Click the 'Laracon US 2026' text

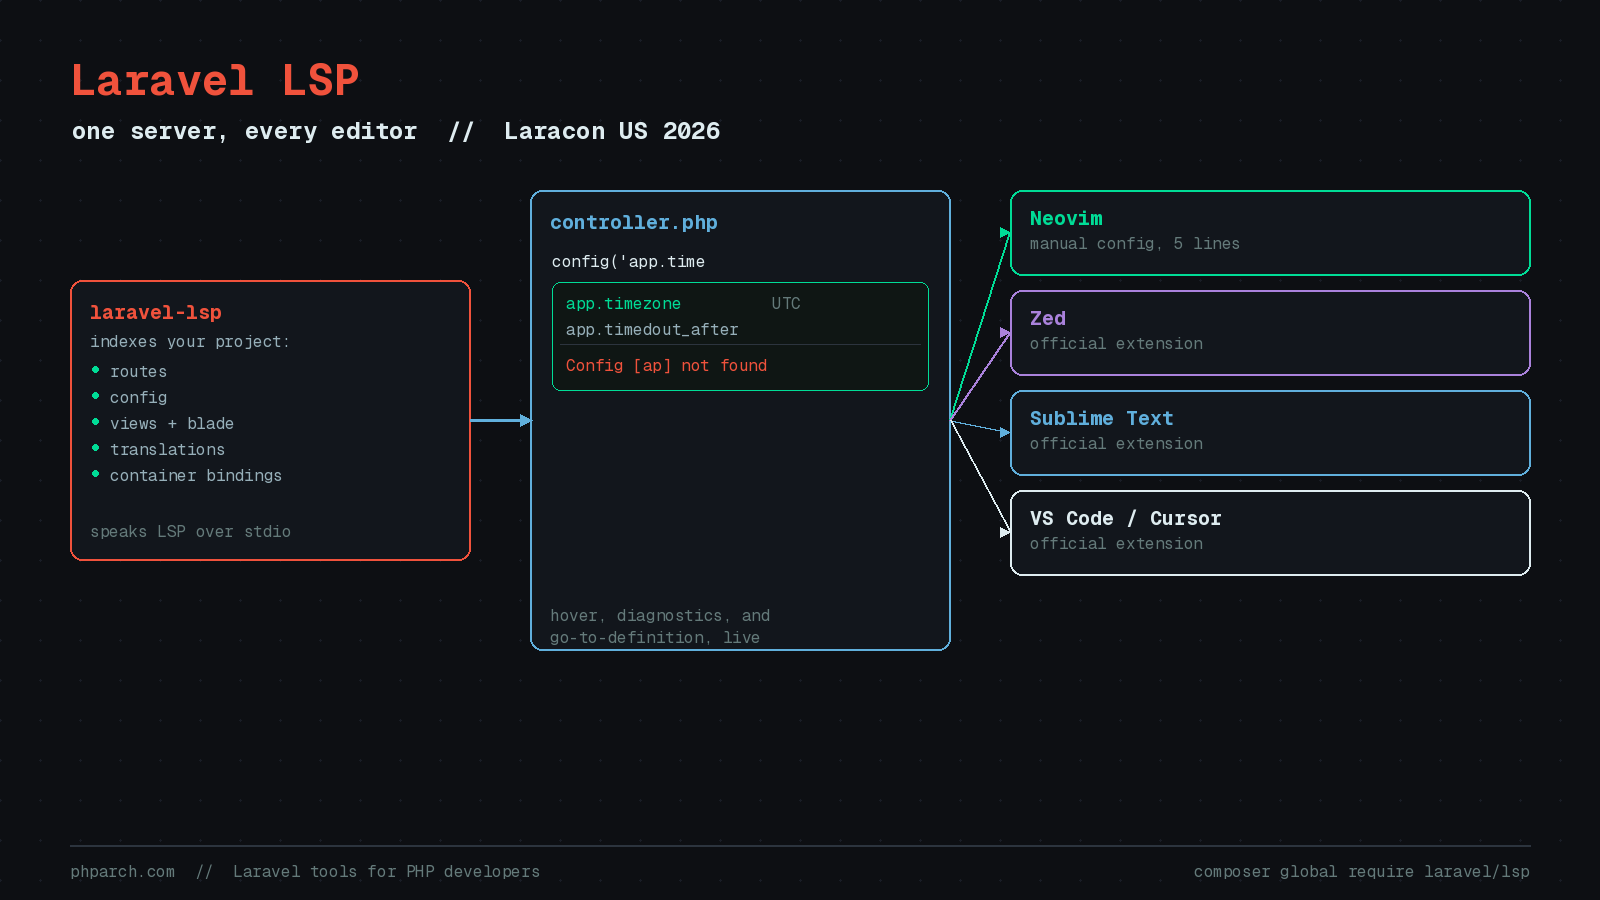pyautogui.click(x=612, y=131)
